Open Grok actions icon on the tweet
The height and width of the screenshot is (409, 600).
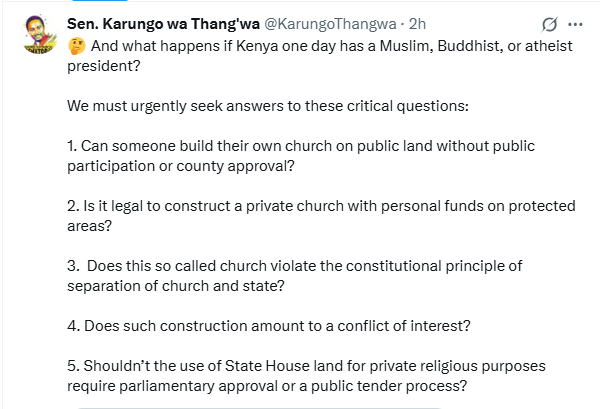click(547, 23)
